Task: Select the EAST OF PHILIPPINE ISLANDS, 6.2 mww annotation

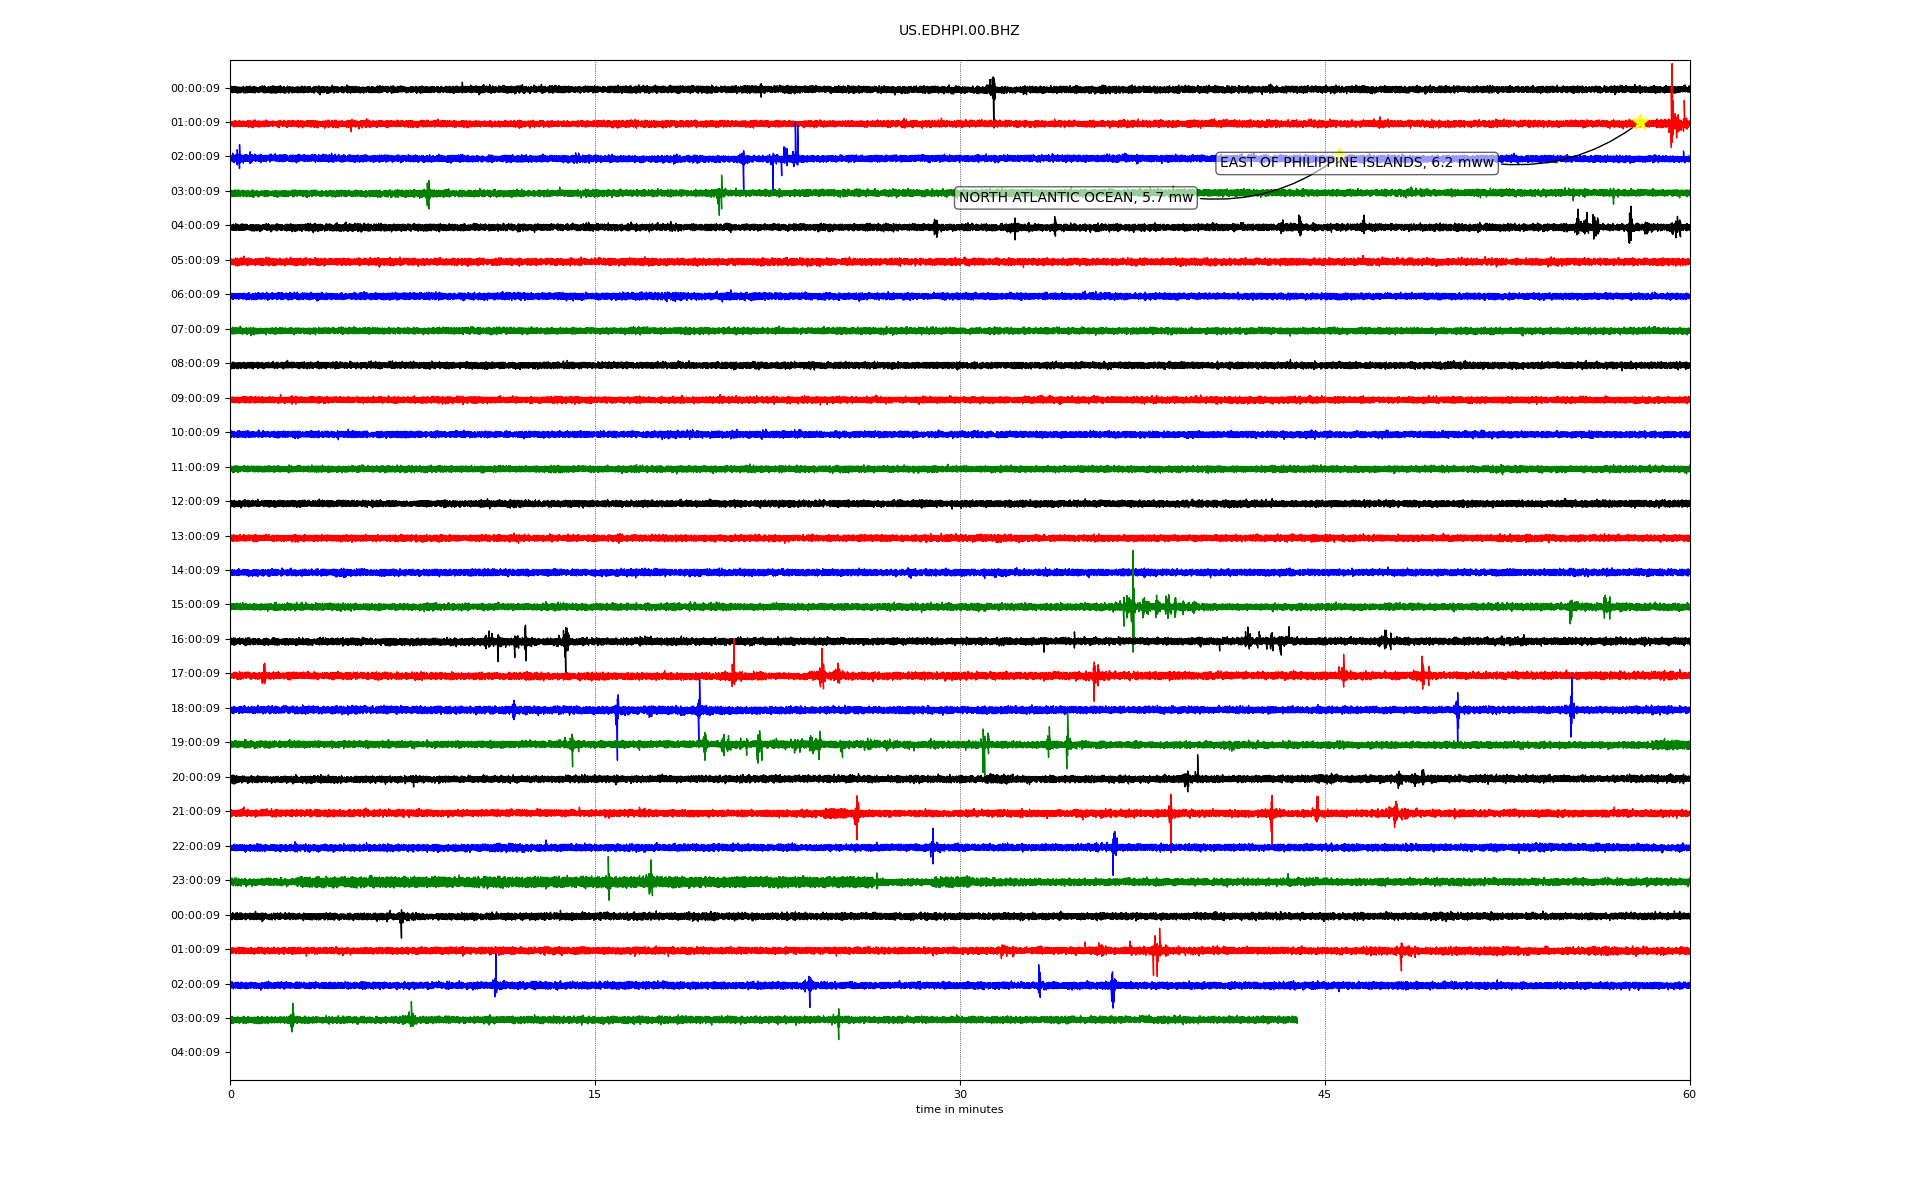Action: point(1357,163)
